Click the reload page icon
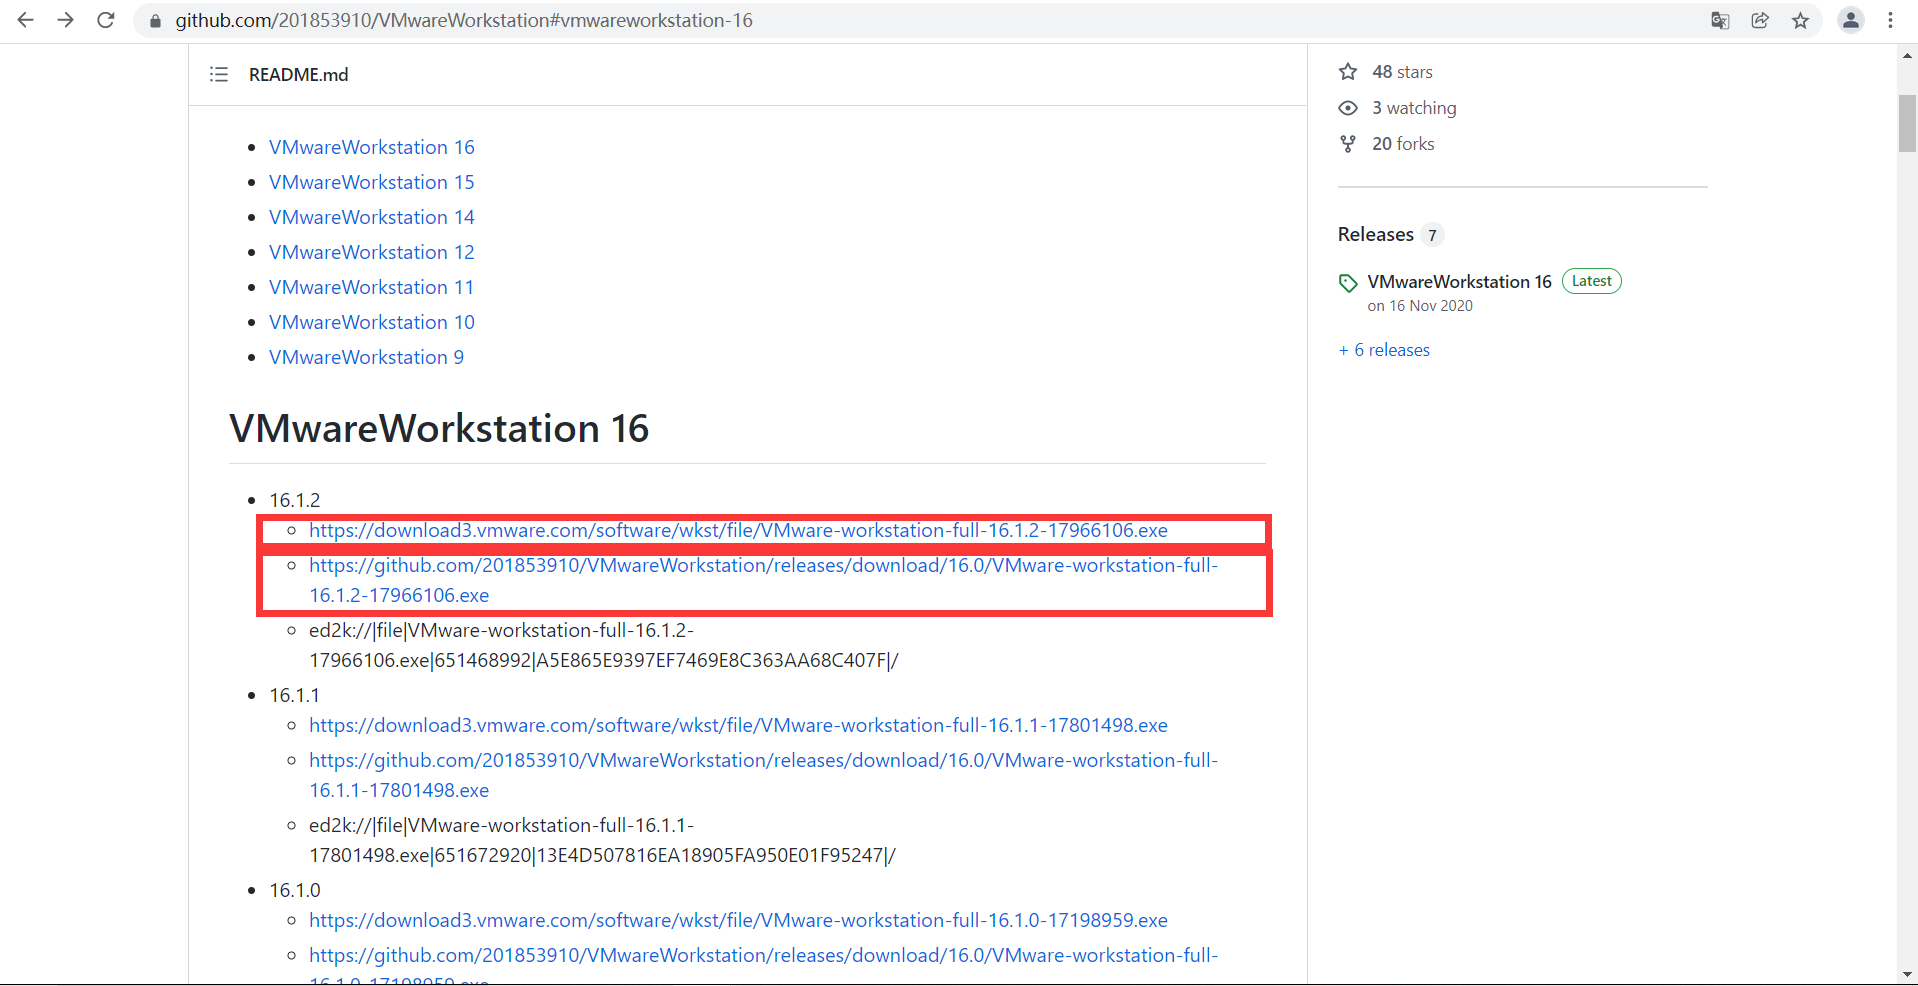 (x=105, y=20)
